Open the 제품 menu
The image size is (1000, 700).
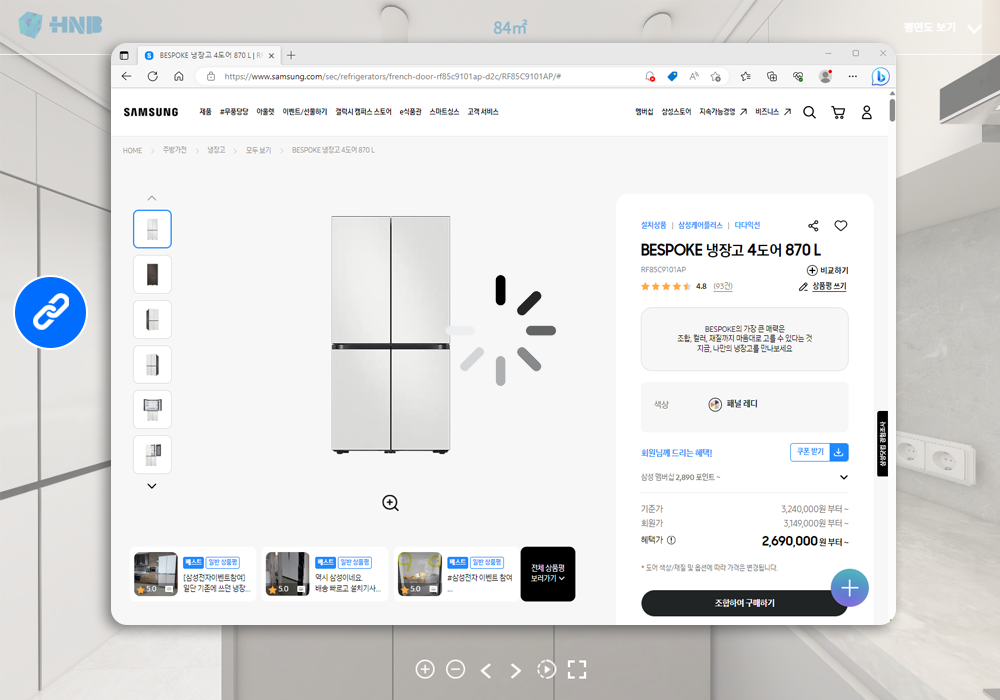click(205, 112)
